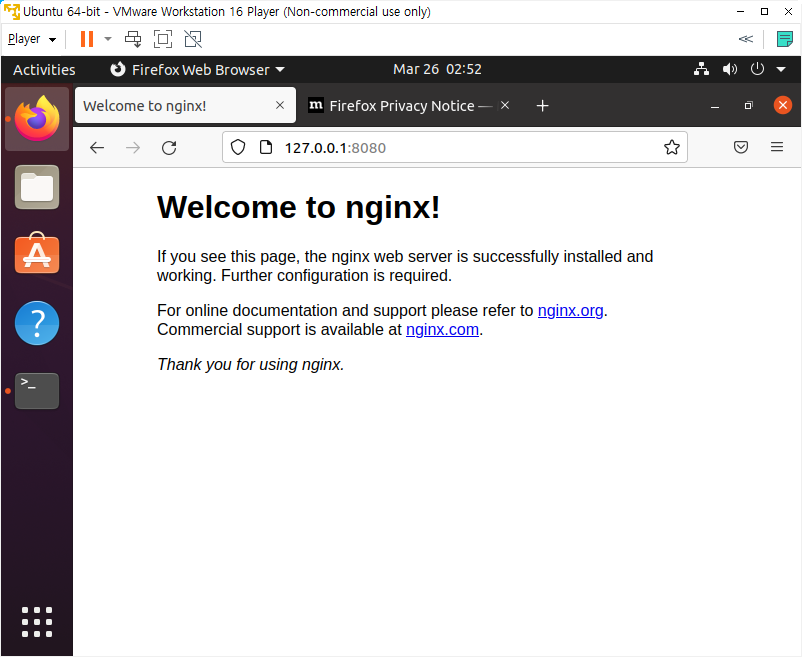
Task: Click the volume speaker icon
Action: pos(729,69)
